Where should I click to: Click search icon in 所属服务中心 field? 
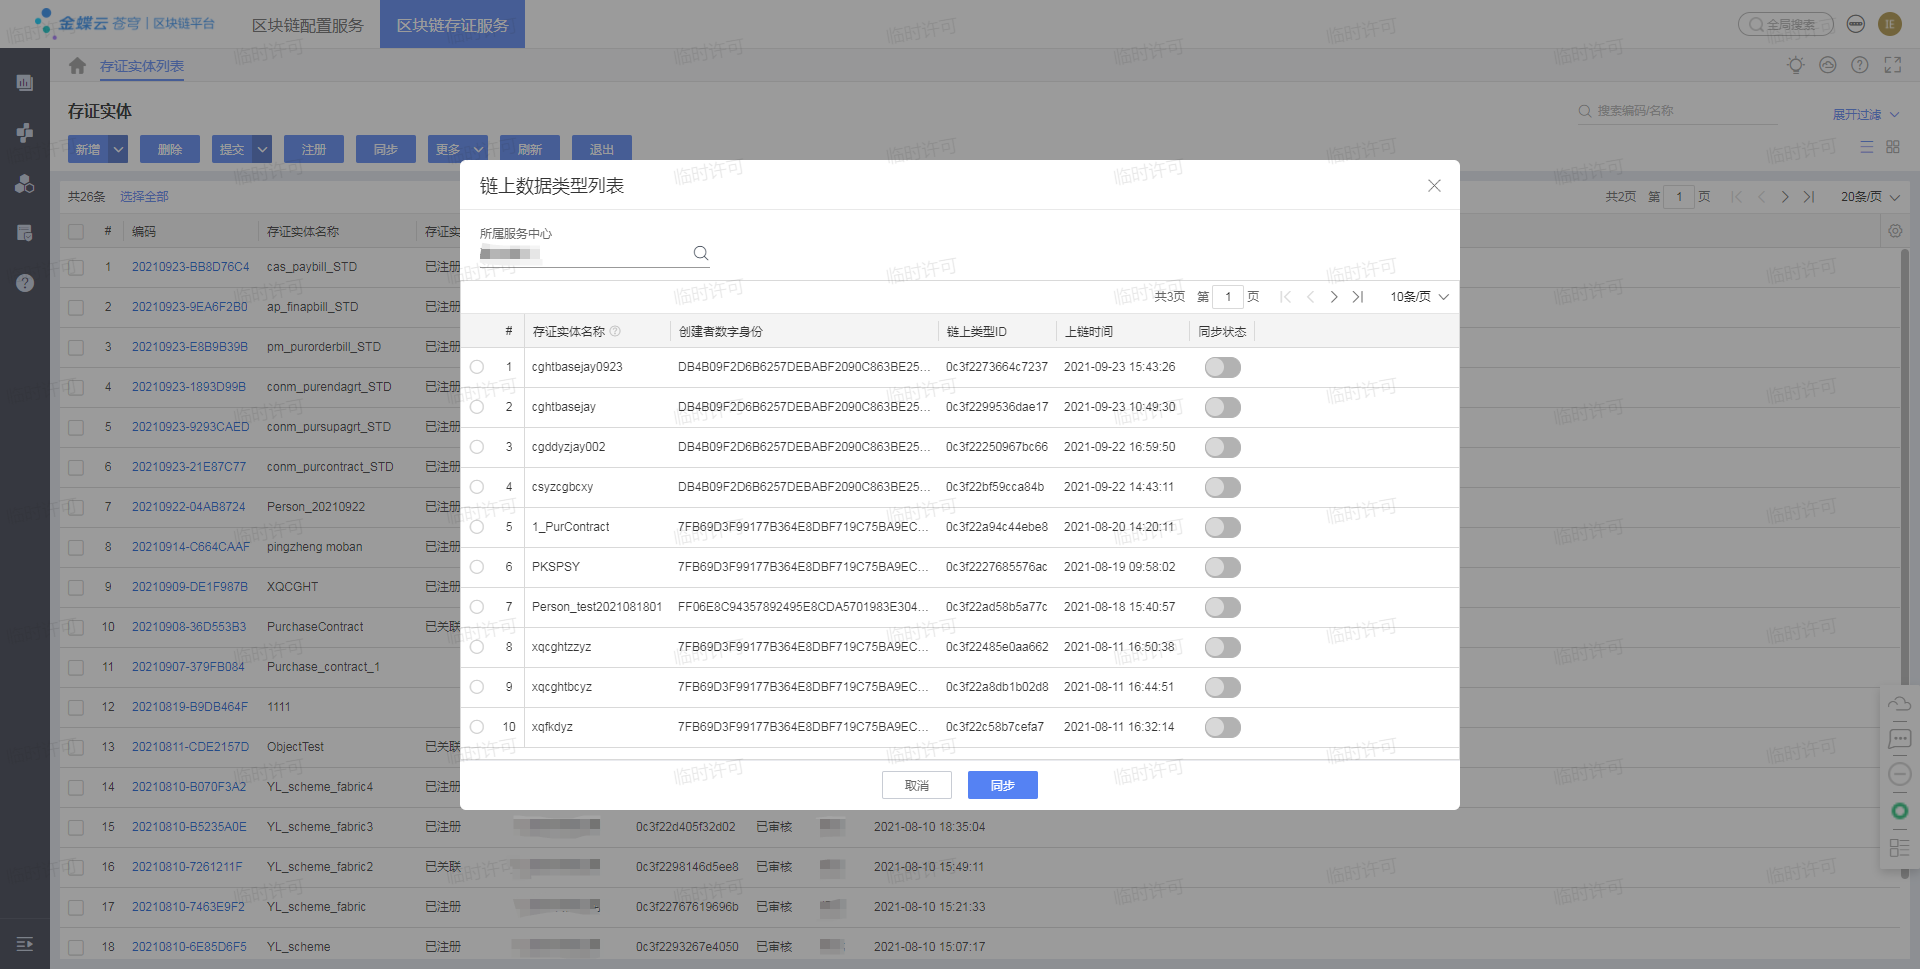(x=701, y=253)
